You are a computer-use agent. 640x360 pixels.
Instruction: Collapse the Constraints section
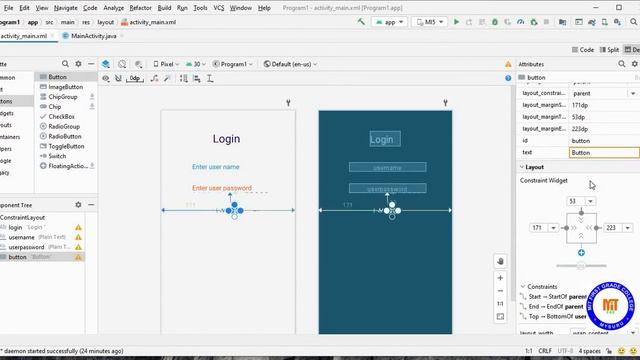tap(523, 287)
